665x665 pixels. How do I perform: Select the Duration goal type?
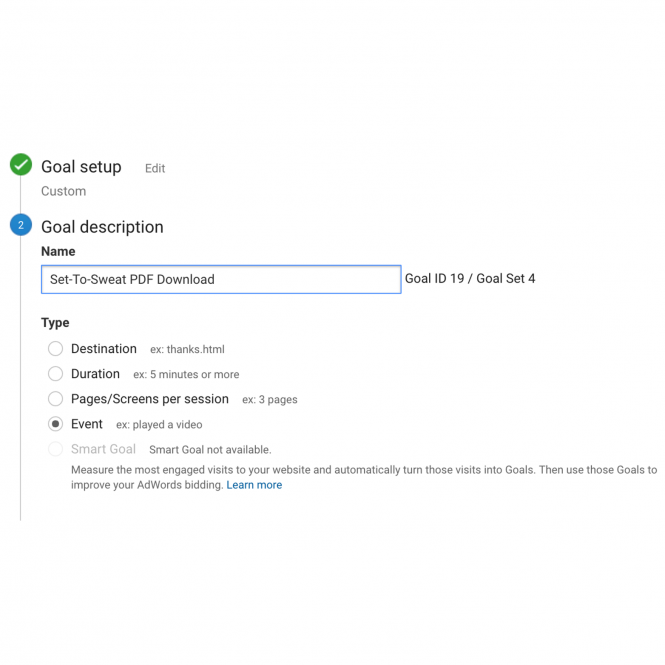tap(56, 374)
